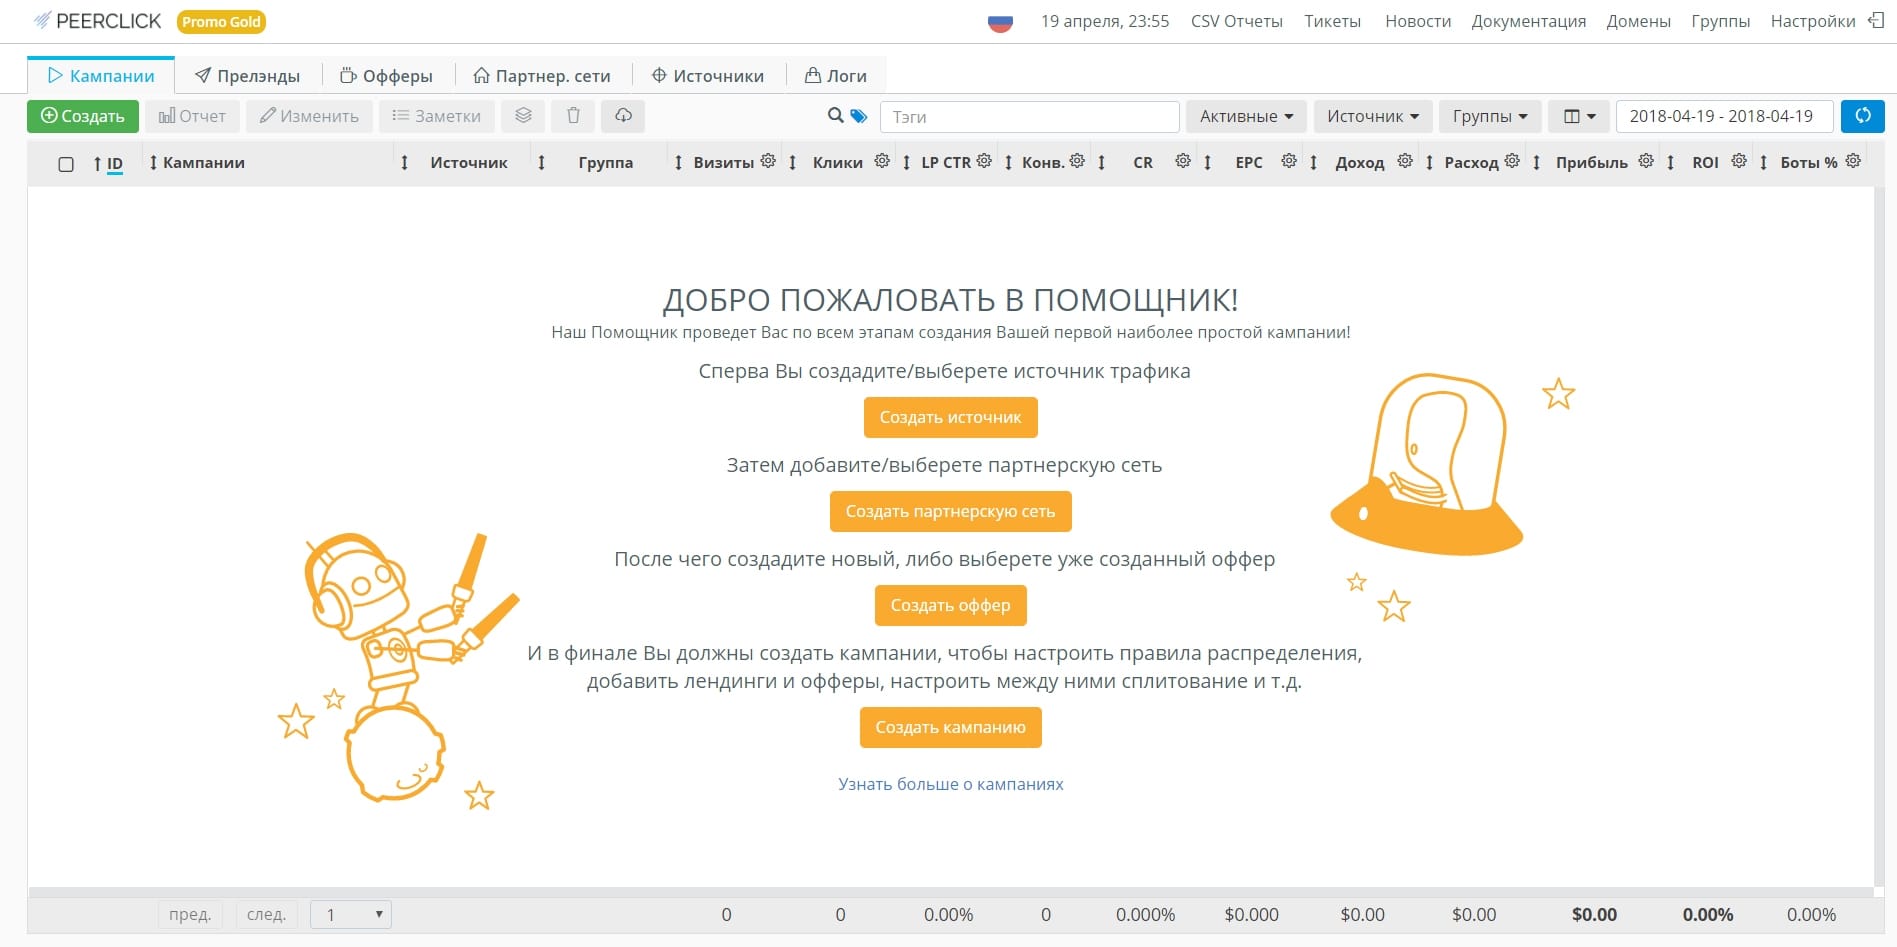Click the Заметки button
The width and height of the screenshot is (1897, 947).
[x=436, y=116]
